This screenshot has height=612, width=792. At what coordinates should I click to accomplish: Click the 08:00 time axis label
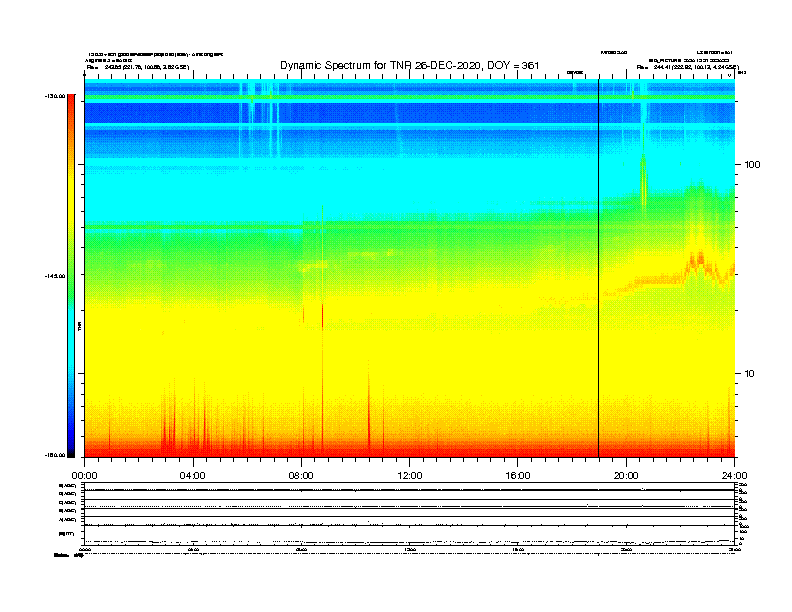tap(301, 476)
